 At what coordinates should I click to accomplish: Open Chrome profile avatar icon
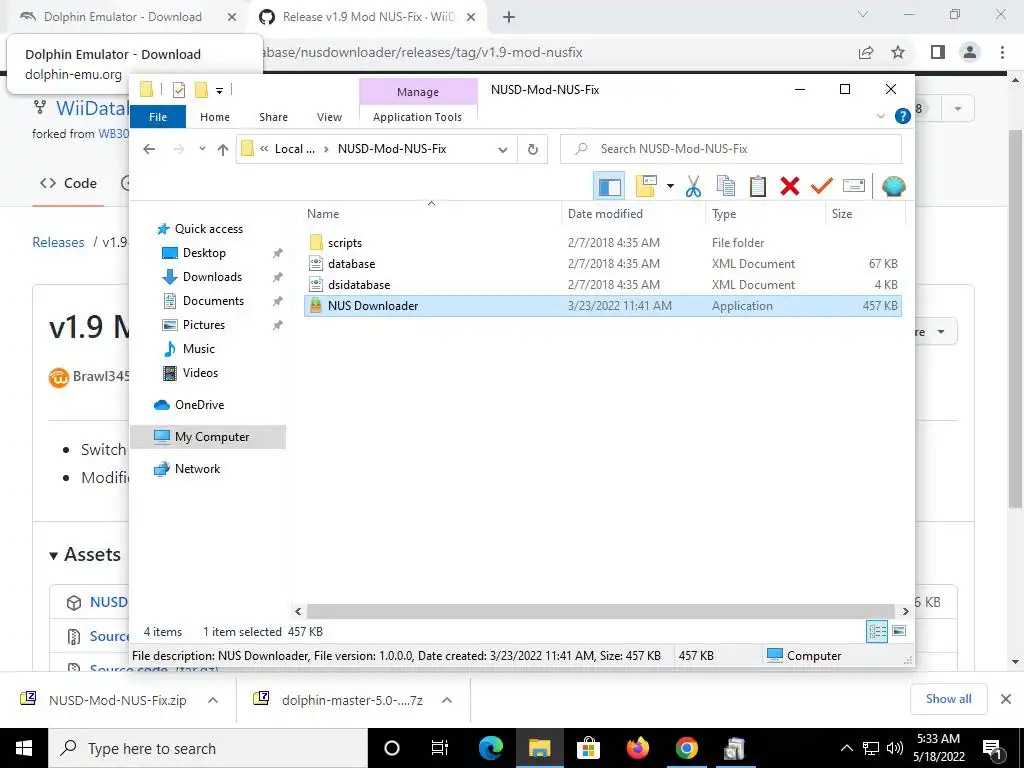tap(970, 52)
